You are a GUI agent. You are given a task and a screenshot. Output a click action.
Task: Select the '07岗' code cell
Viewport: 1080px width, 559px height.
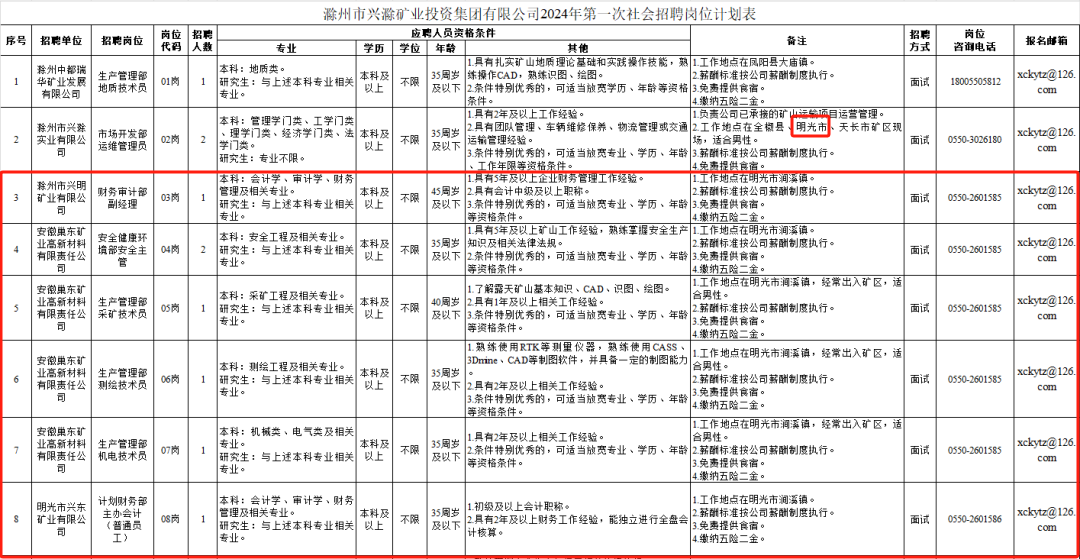coord(170,451)
